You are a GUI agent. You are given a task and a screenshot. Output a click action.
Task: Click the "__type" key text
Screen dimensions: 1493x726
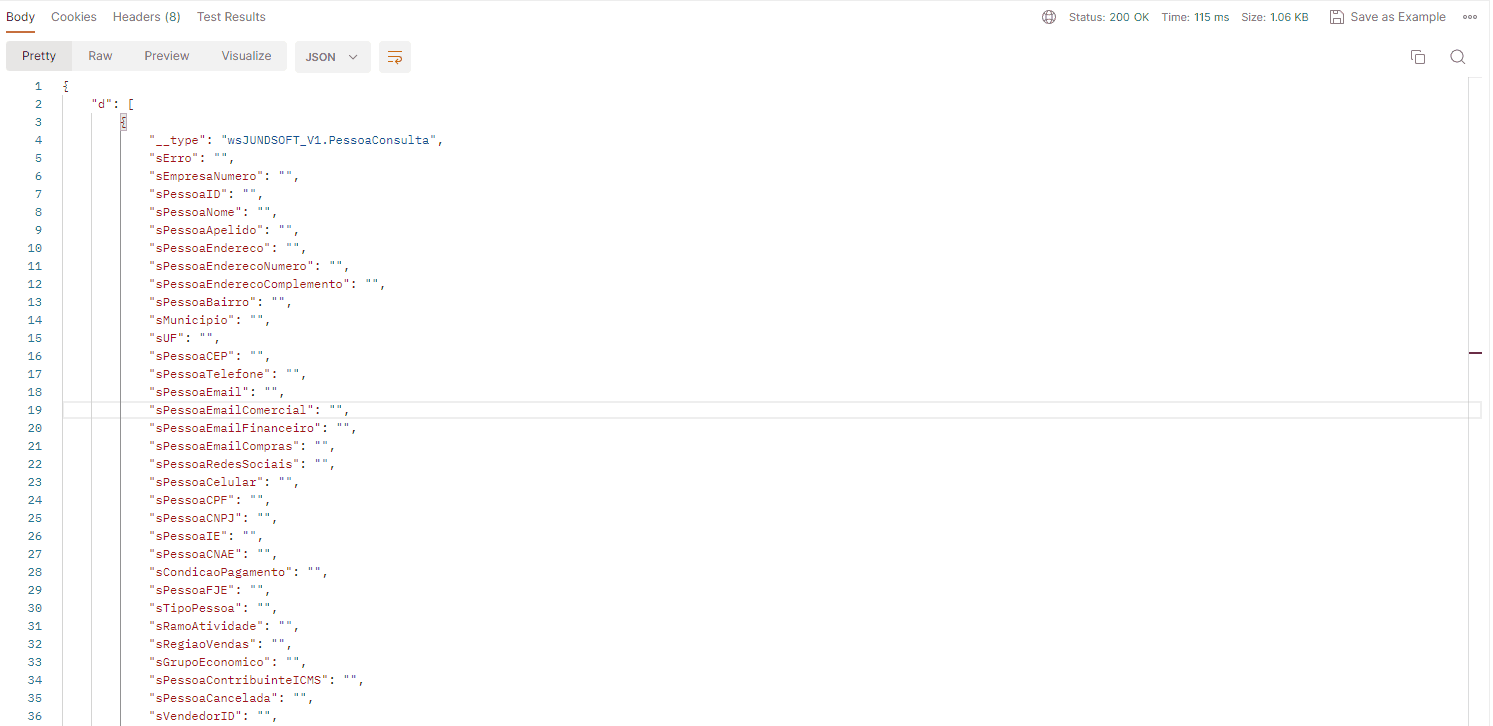pos(177,140)
